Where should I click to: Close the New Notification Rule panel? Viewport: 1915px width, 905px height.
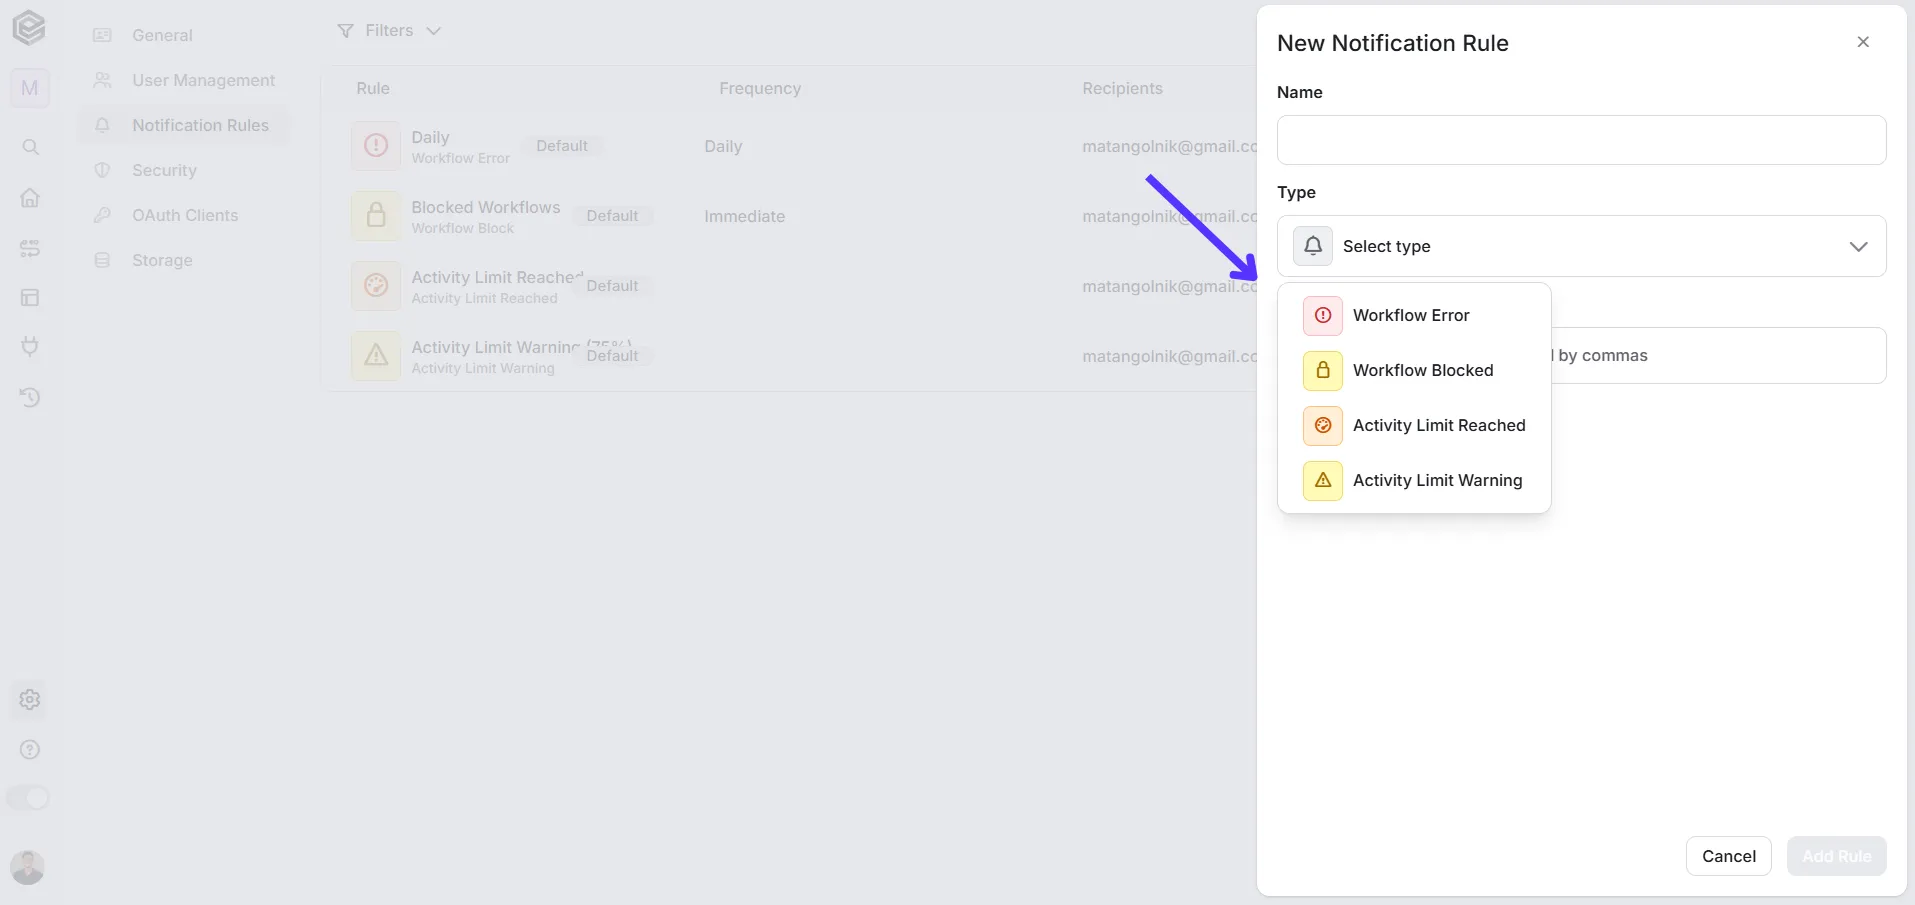[x=1862, y=42]
